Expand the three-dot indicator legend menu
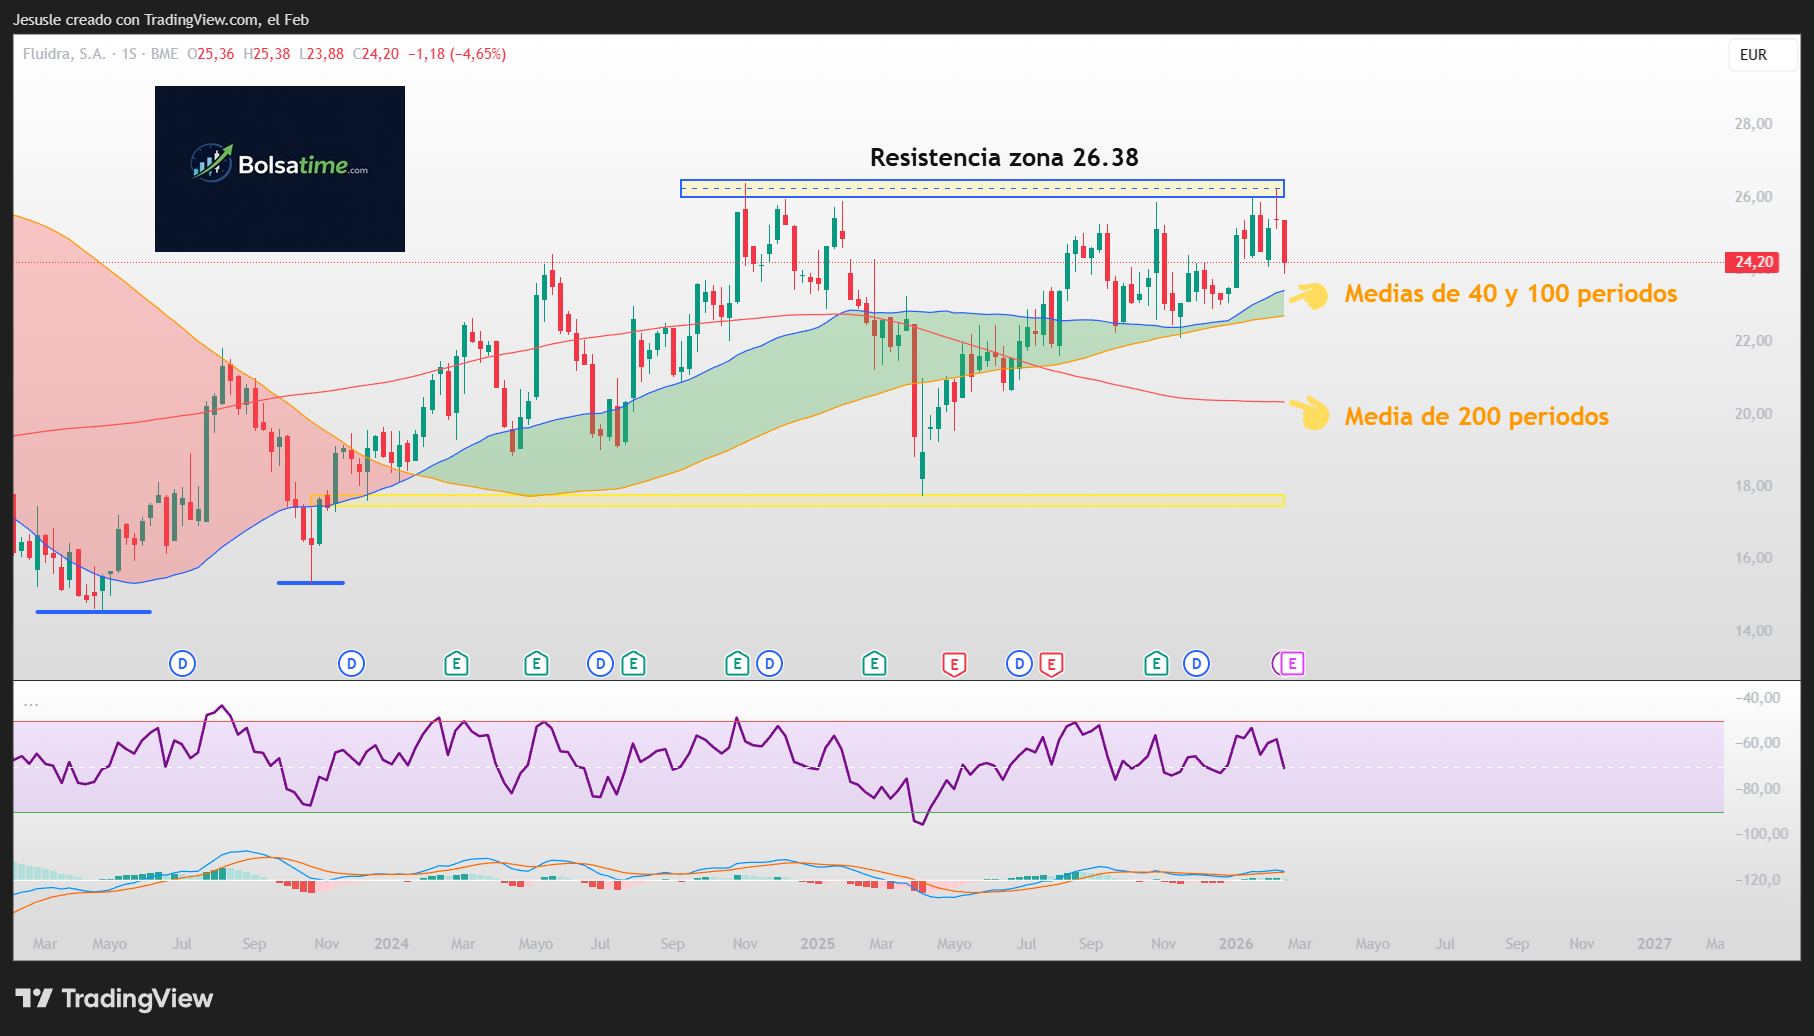Image resolution: width=1814 pixels, height=1036 pixels. [31, 704]
